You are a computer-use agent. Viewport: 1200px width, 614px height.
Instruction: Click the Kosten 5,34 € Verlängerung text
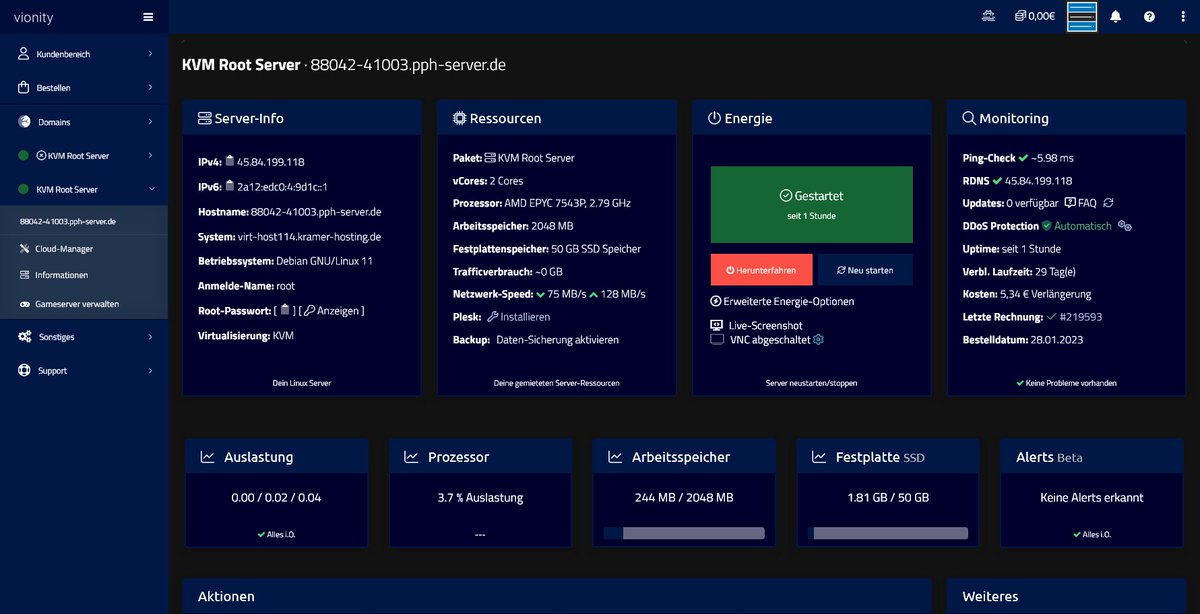click(1027, 294)
